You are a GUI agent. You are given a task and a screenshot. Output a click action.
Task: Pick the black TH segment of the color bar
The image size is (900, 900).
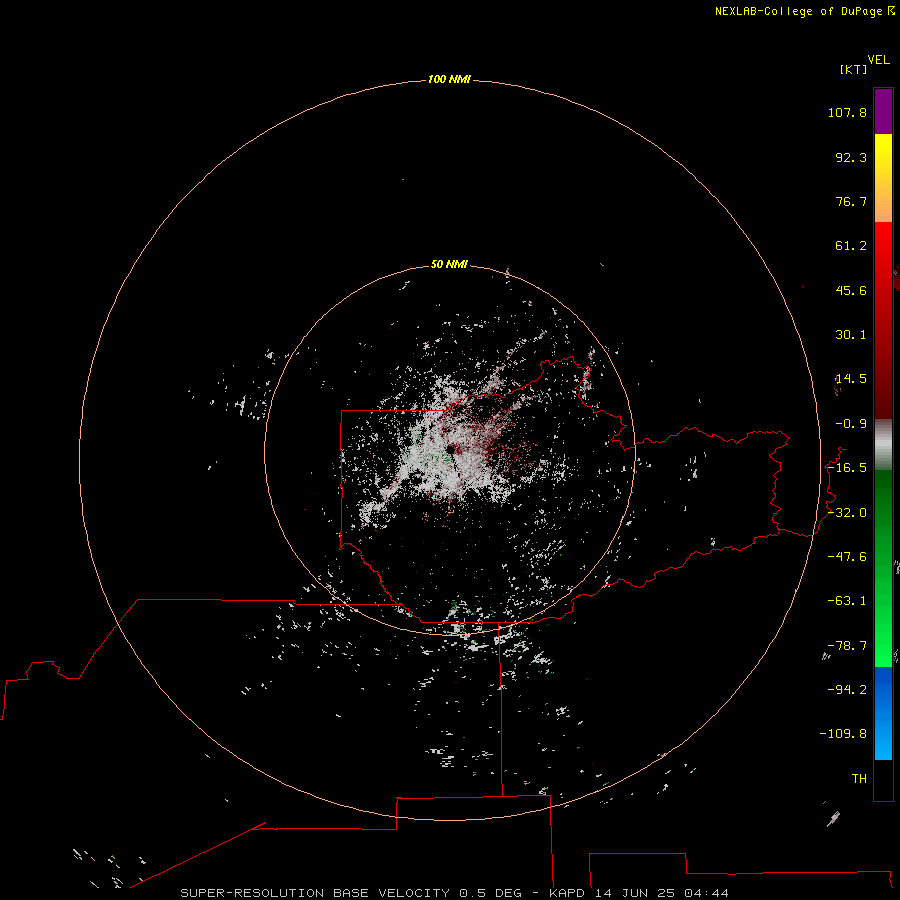(x=883, y=779)
